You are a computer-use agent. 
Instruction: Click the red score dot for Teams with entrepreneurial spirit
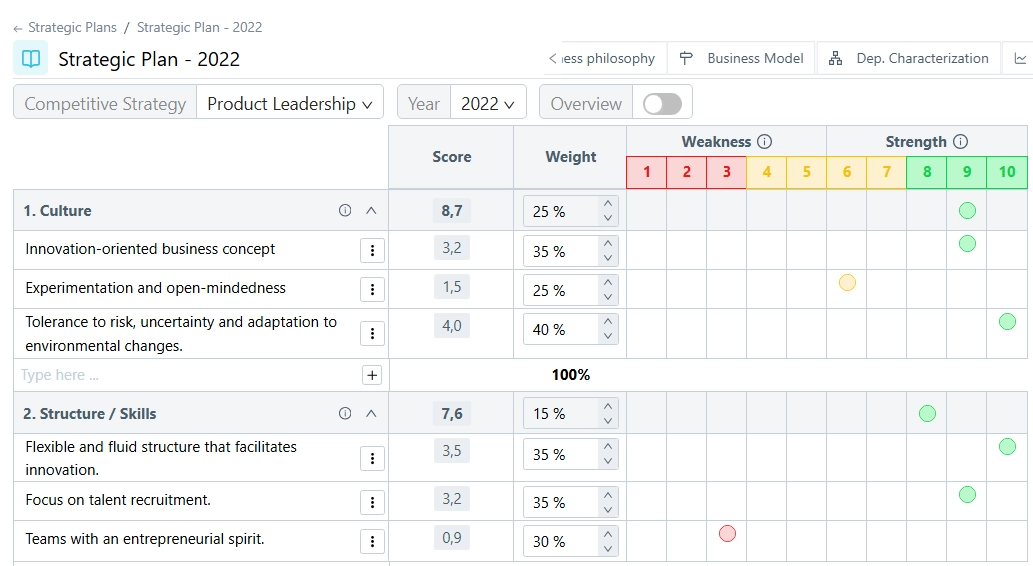(727, 534)
